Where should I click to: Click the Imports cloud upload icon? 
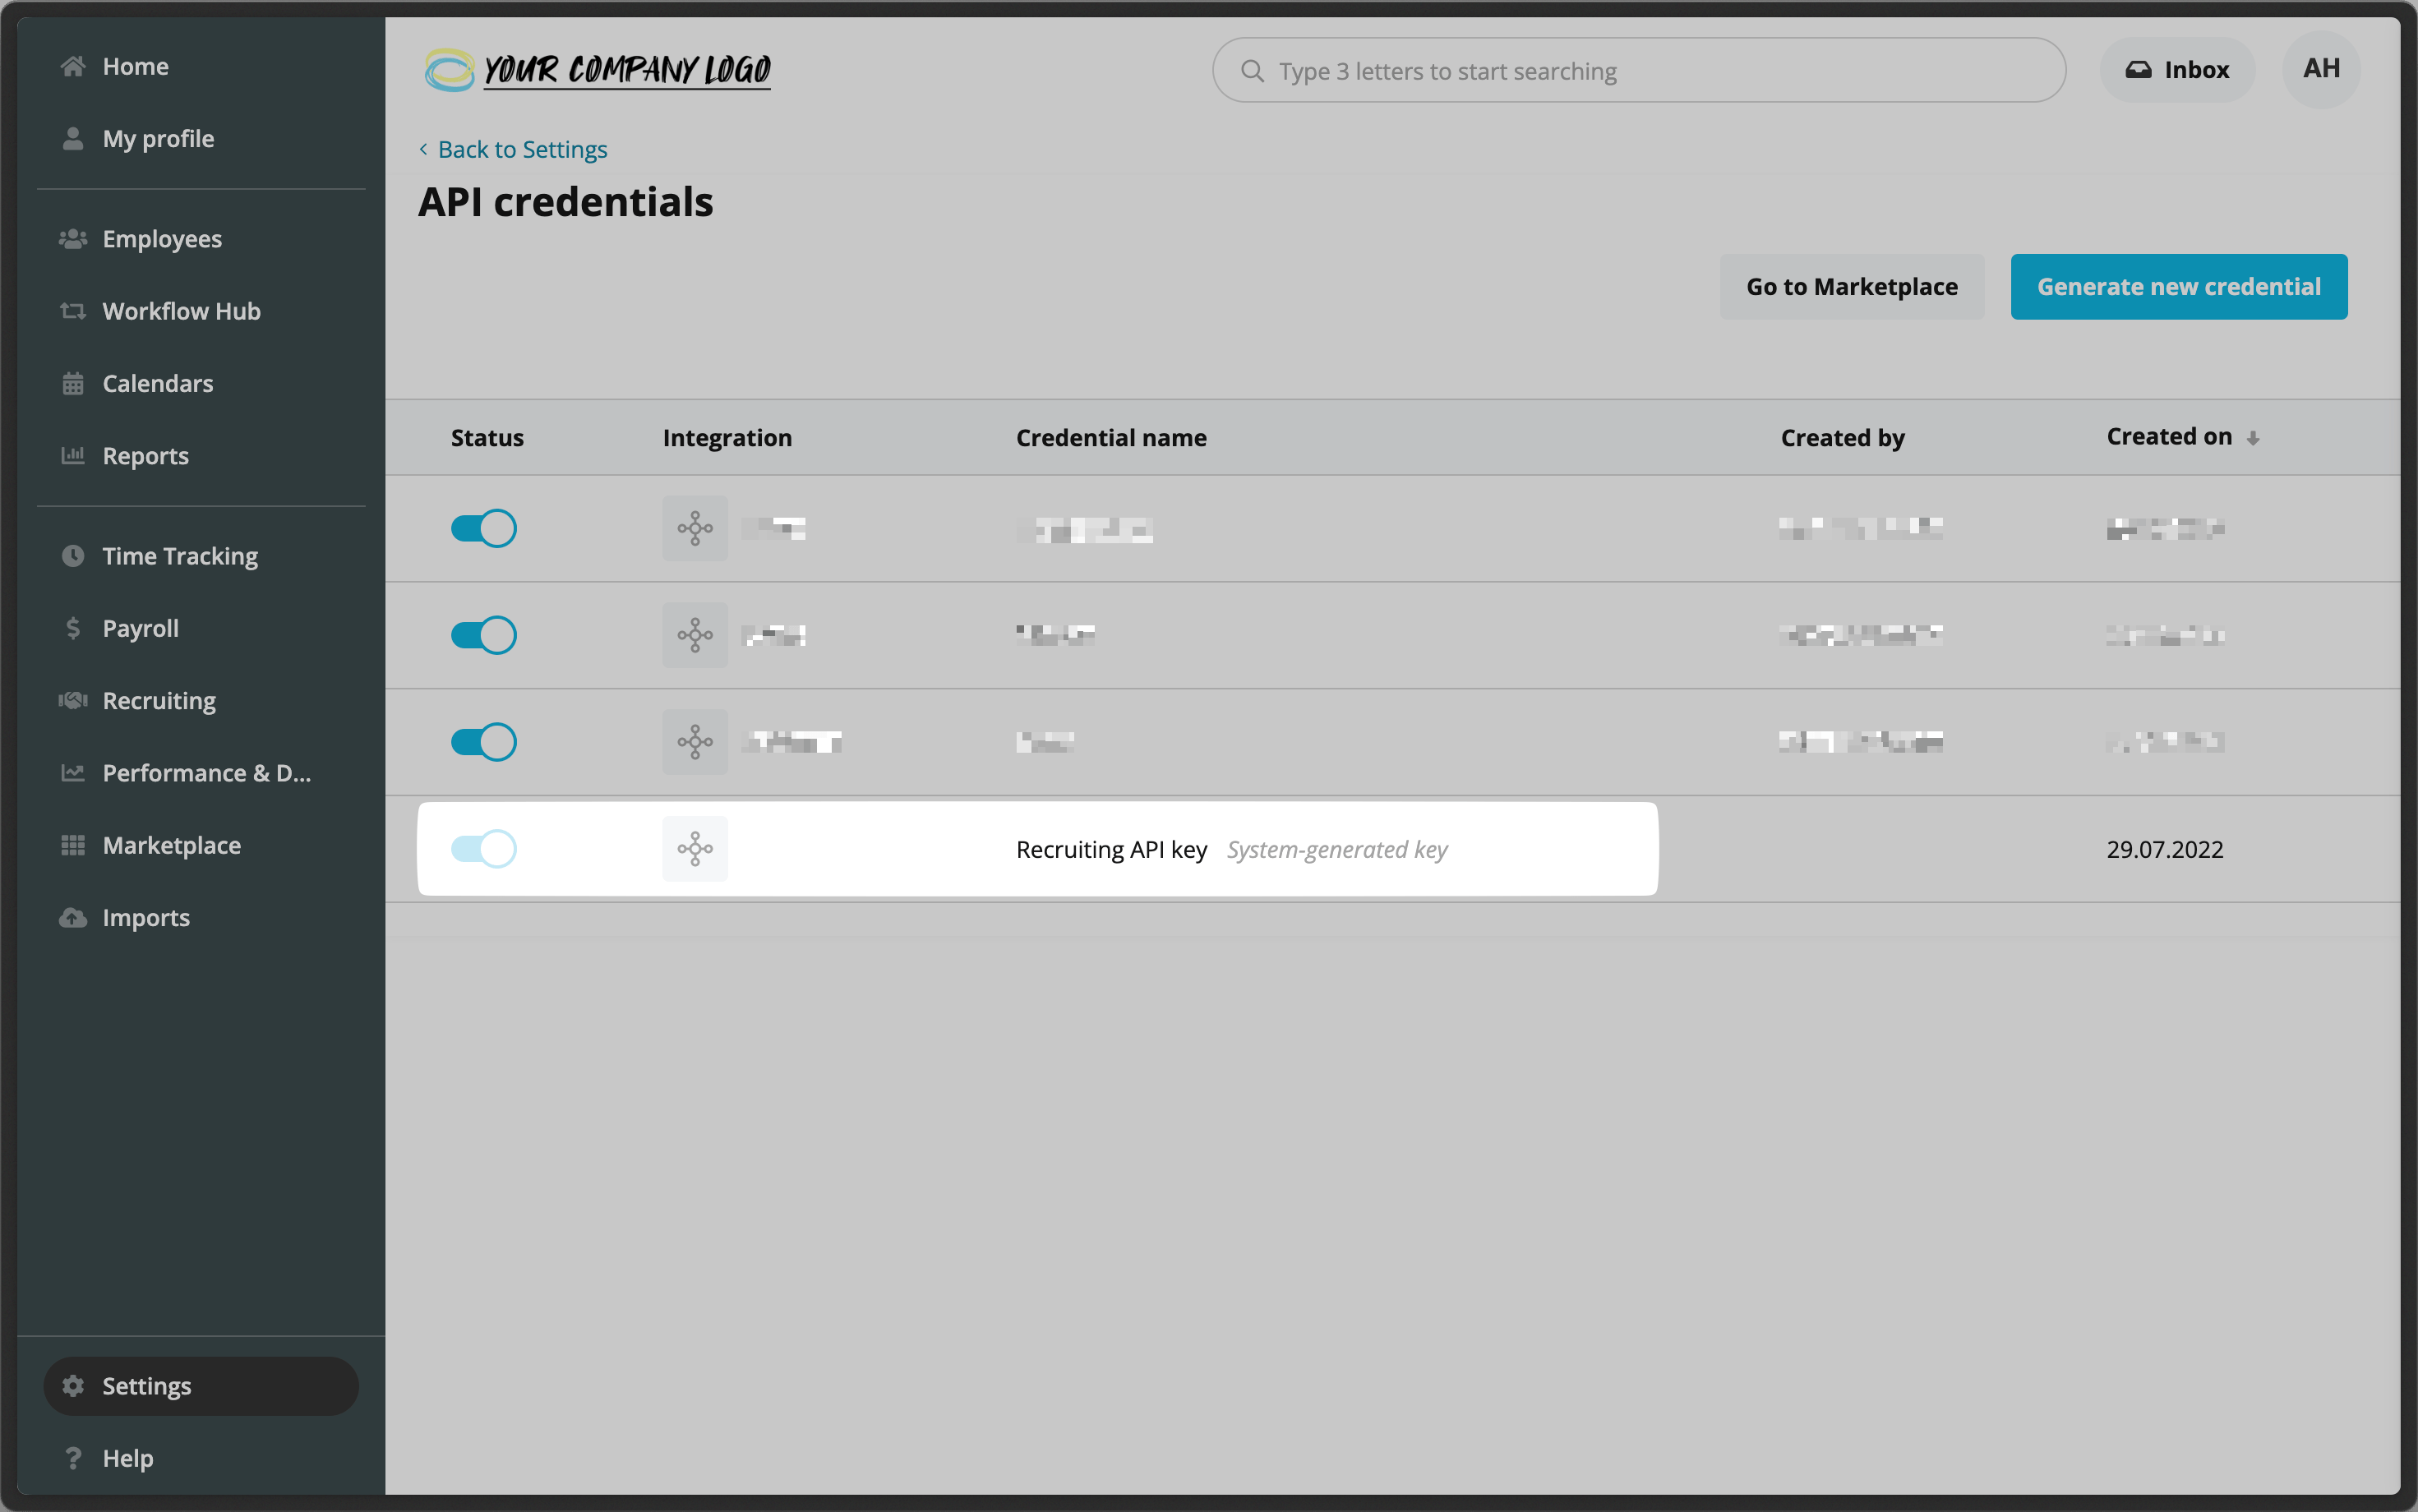pyautogui.click(x=73, y=917)
